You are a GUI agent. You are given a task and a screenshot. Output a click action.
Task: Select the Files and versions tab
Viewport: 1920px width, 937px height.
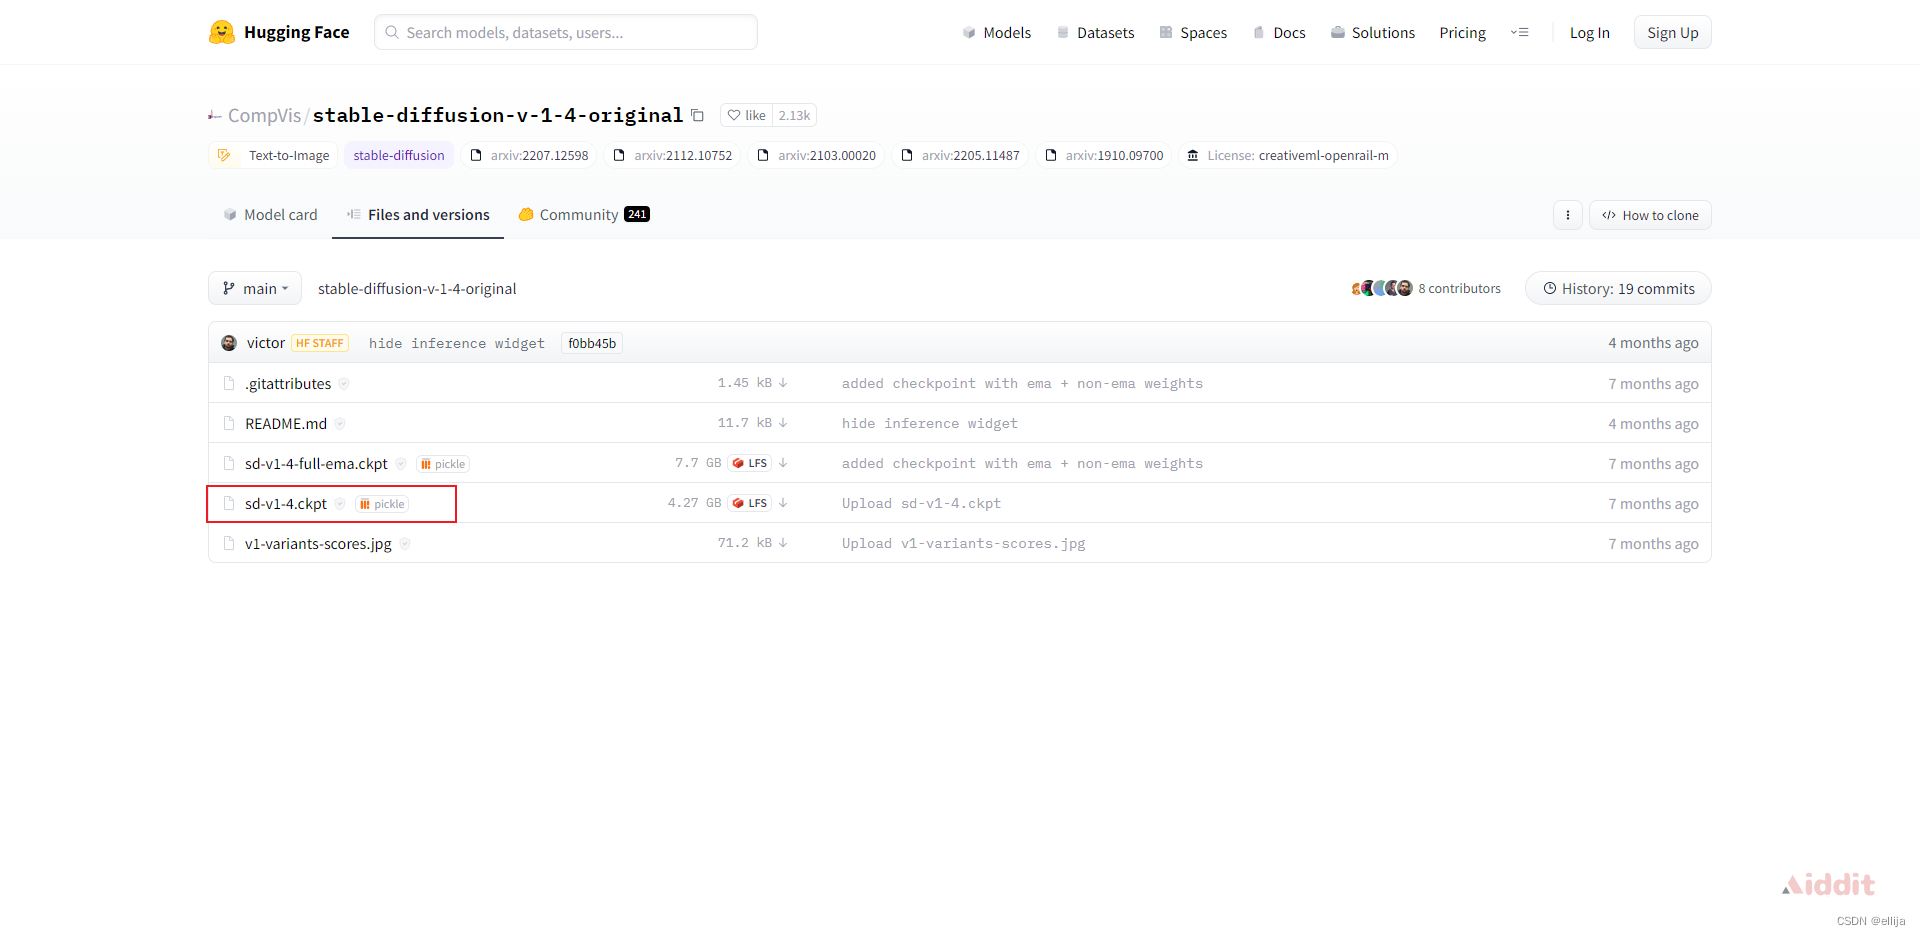[418, 215]
